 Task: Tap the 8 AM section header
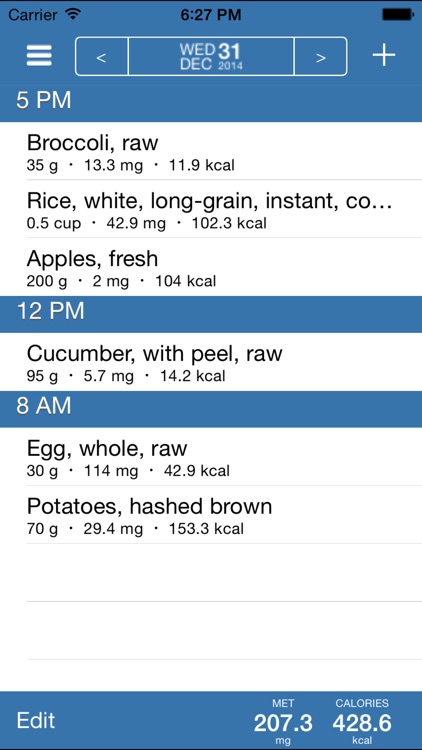click(211, 409)
